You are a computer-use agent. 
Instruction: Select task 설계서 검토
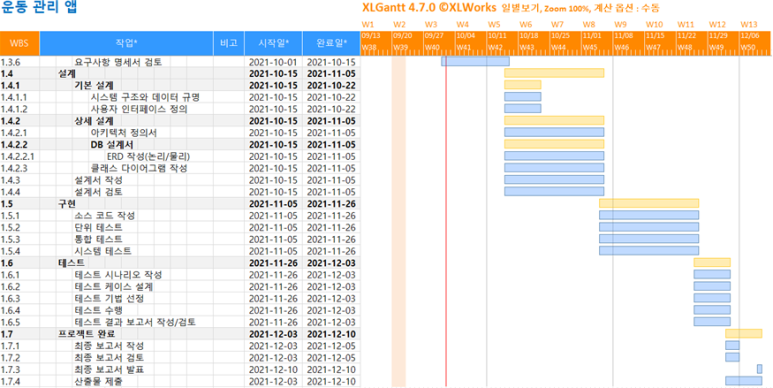[x=98, y=192]
